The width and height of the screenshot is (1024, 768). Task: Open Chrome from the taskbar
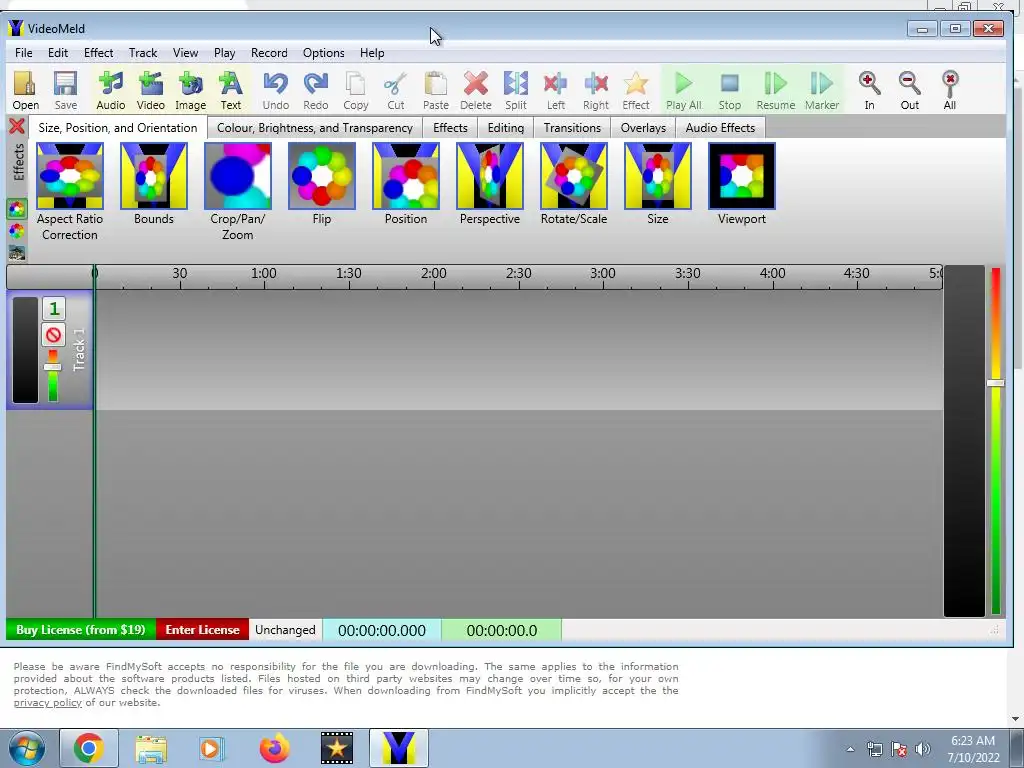(x=89, y=748)
